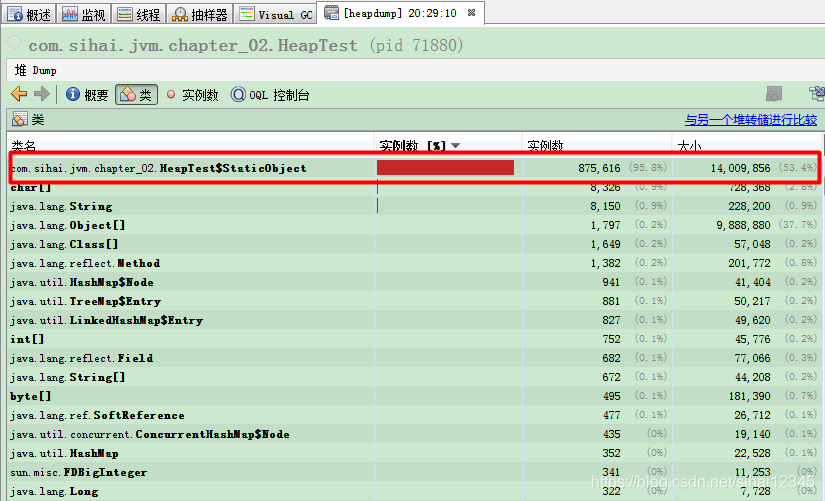Select the java.lang.ref.SoftReference row
The image size is (825, 501).
pos(415,415)
